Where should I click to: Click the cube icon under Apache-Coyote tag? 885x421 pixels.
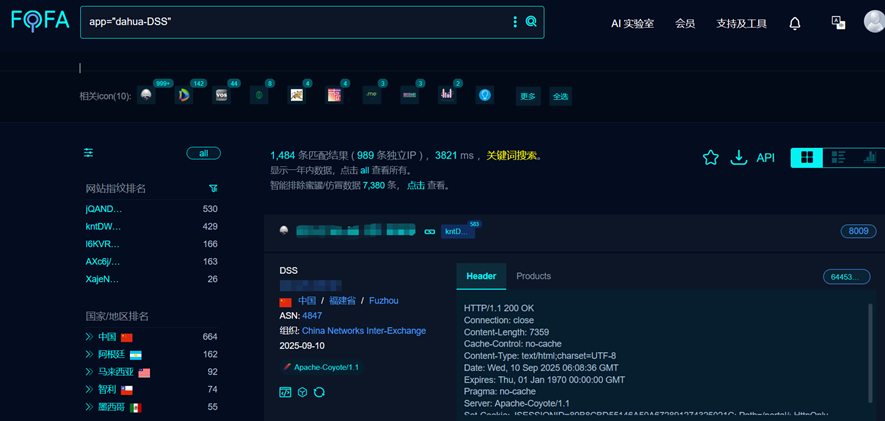pos(302,392)
